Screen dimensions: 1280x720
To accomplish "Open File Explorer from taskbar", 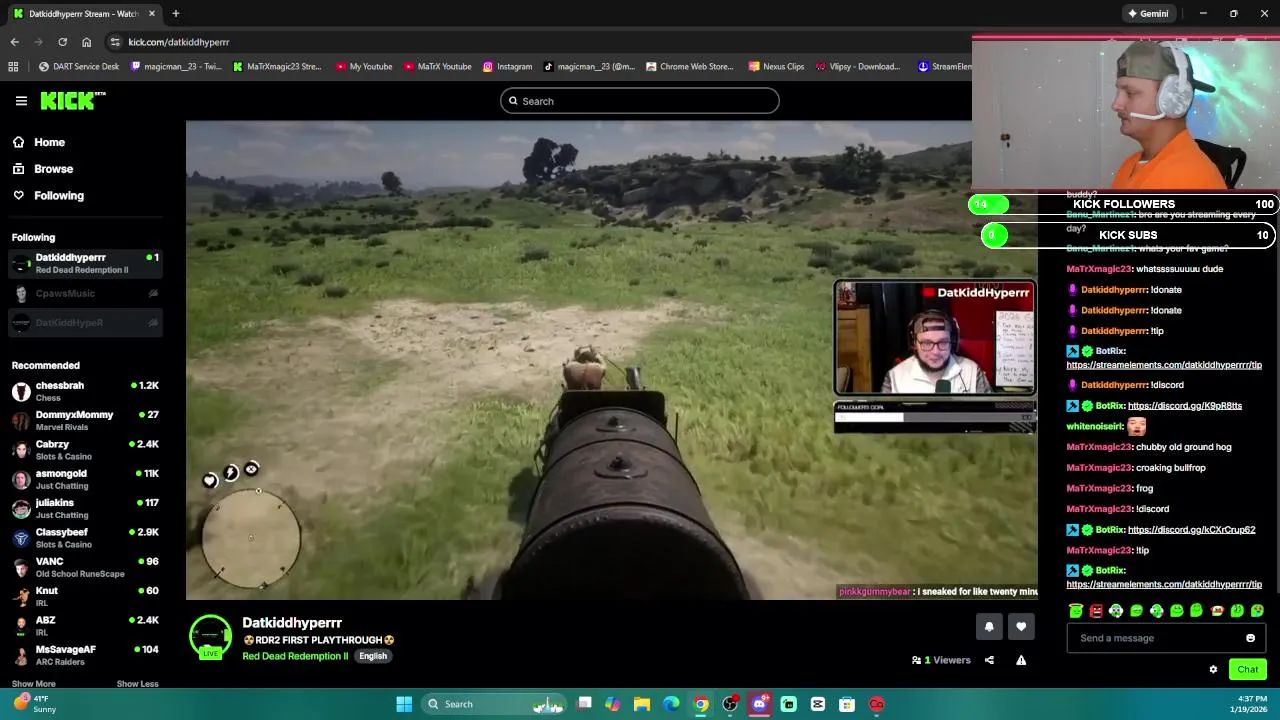I will point(642,704).
